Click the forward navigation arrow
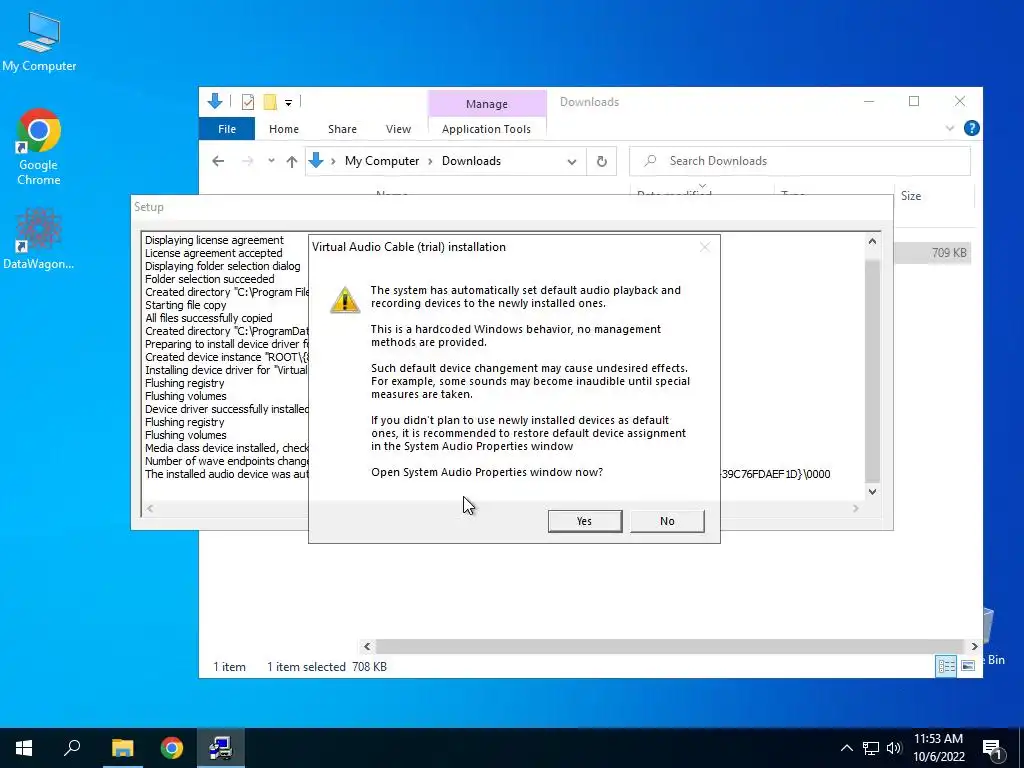The height and width of the screenshot is (768, 1024). tap(248, 161)
